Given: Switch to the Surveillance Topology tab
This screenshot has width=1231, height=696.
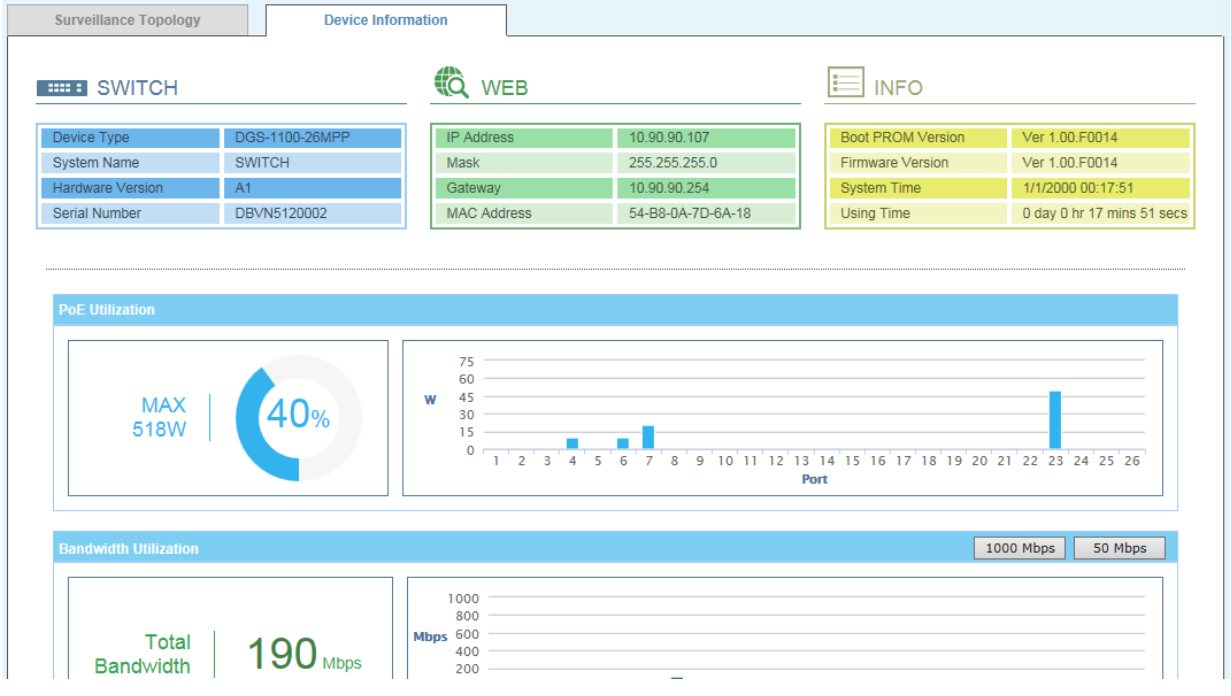Looking at the screenshot, I should [x=127, y=20].
